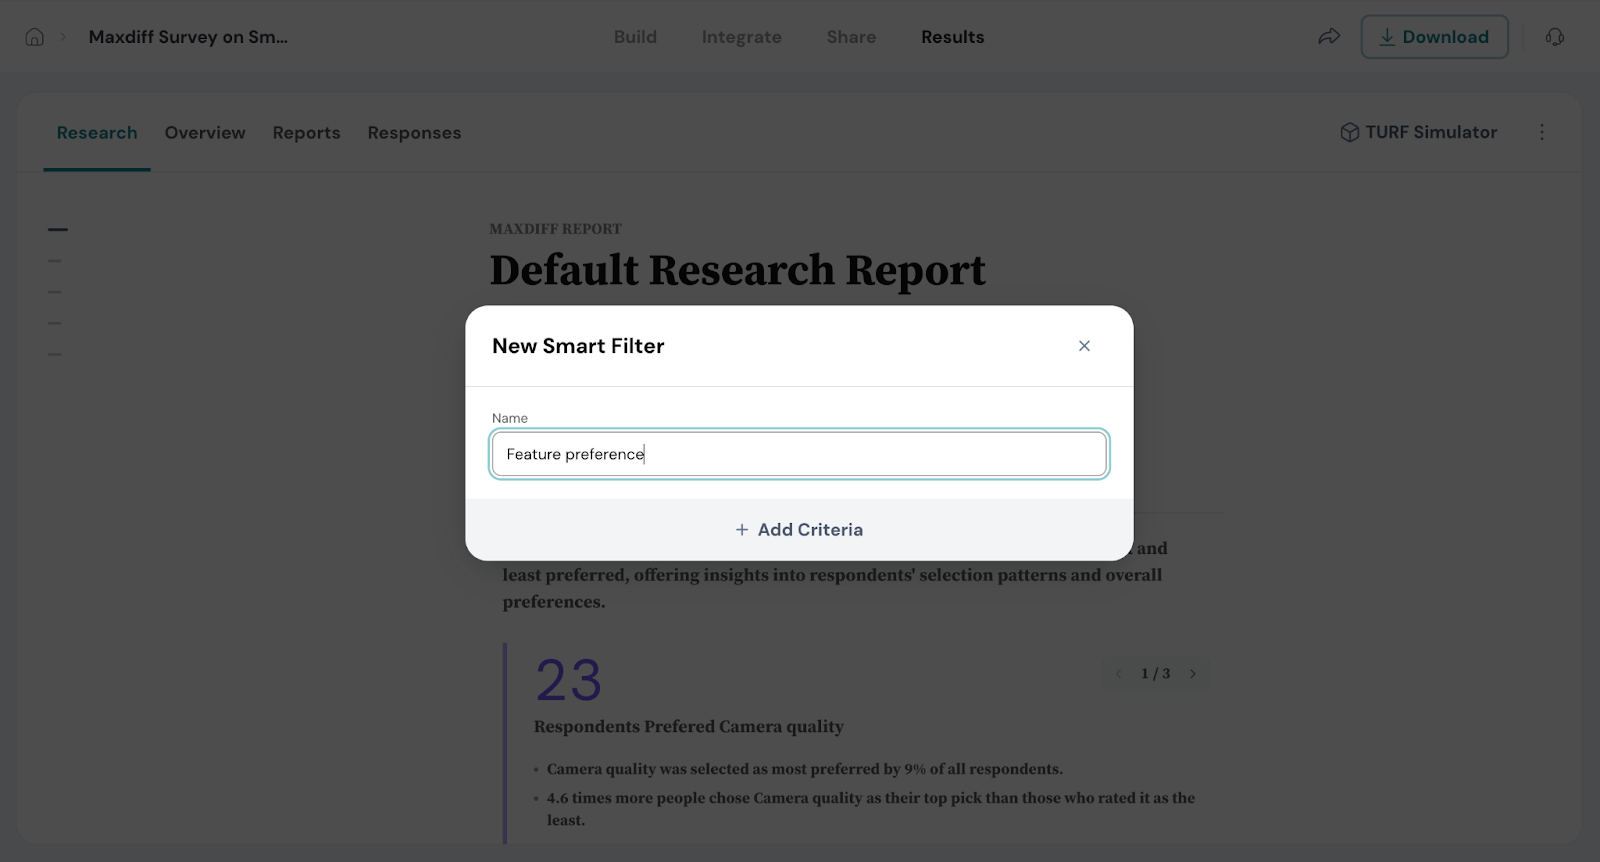Switch to the Overview tab

(205, 133)
